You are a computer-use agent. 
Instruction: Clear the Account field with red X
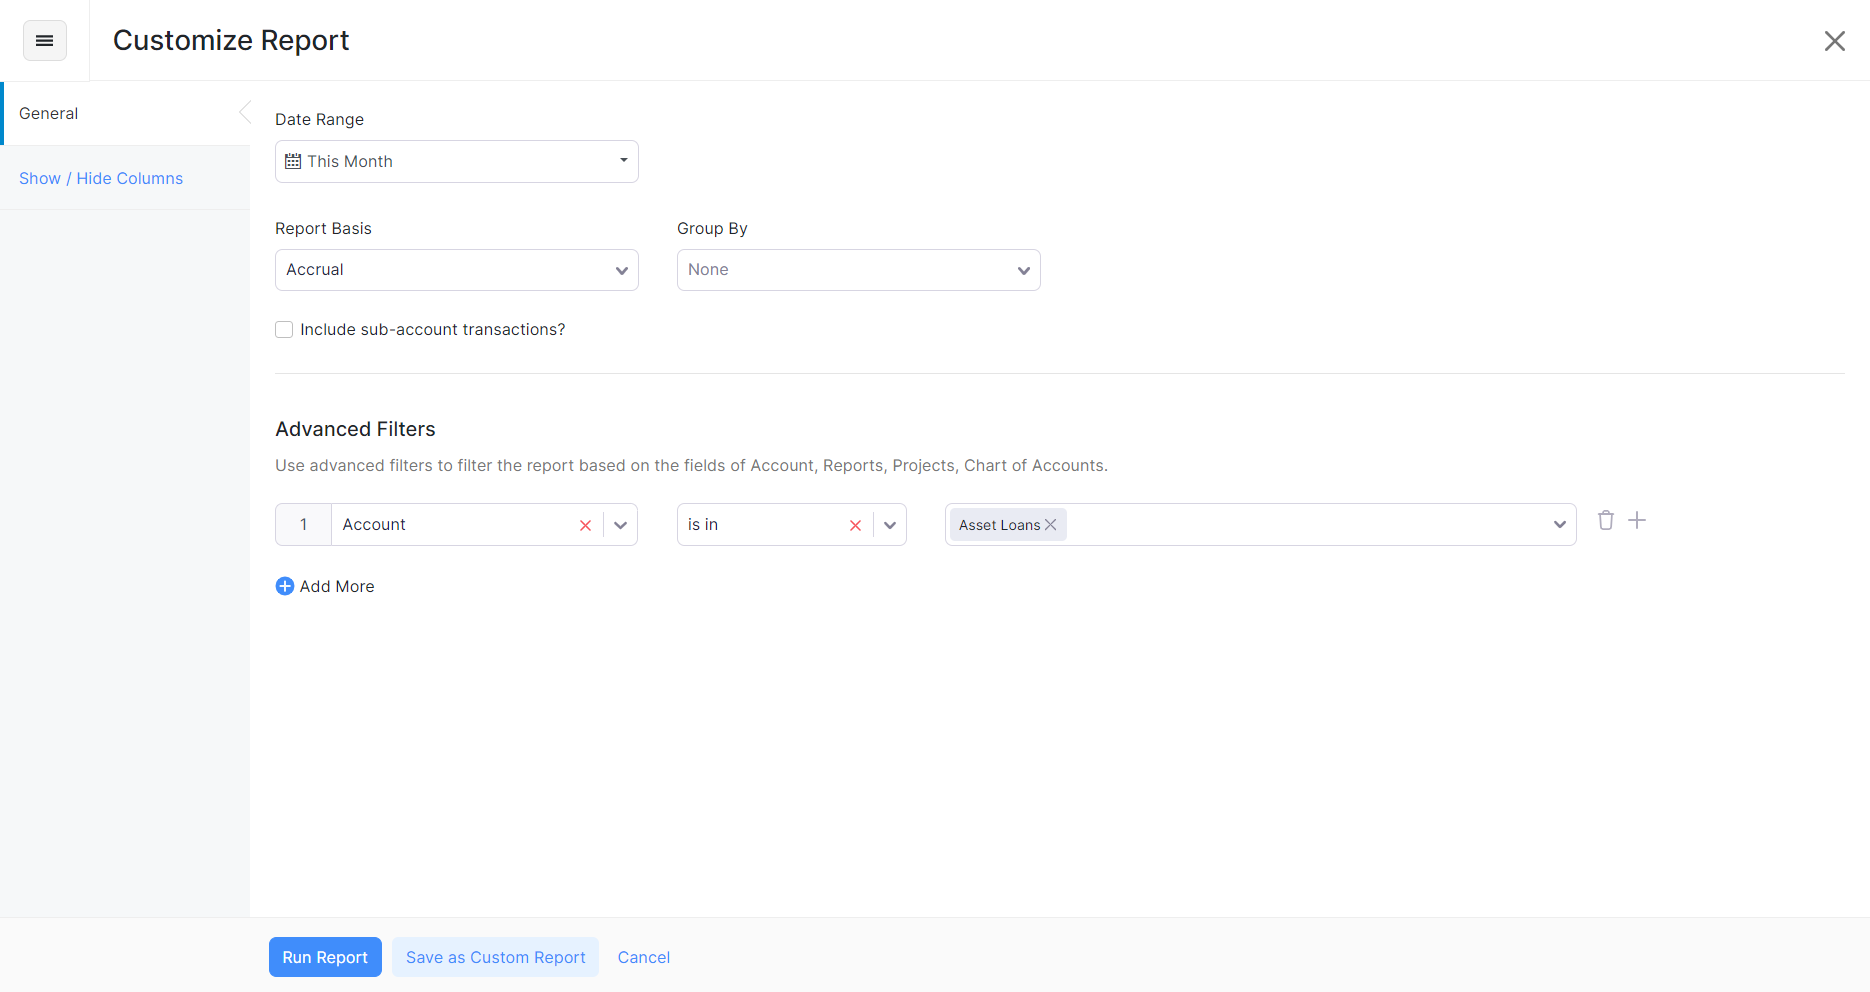coord(585,524)
